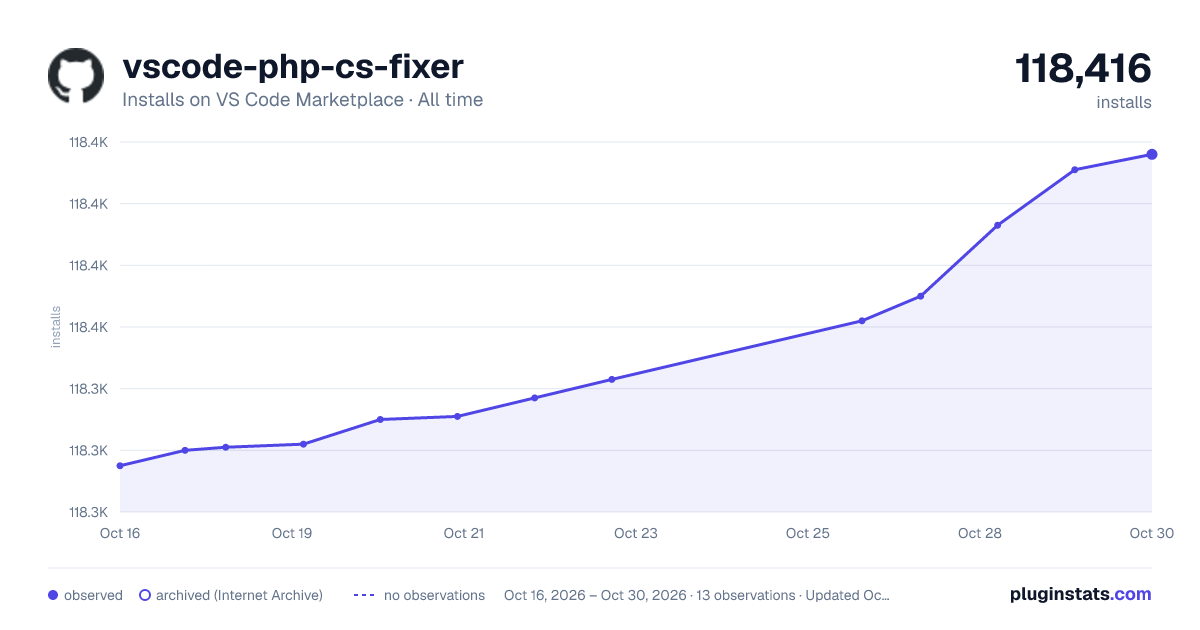Click the dashed no-observations legend line
1200x630 pixels.
coord(364,595)
